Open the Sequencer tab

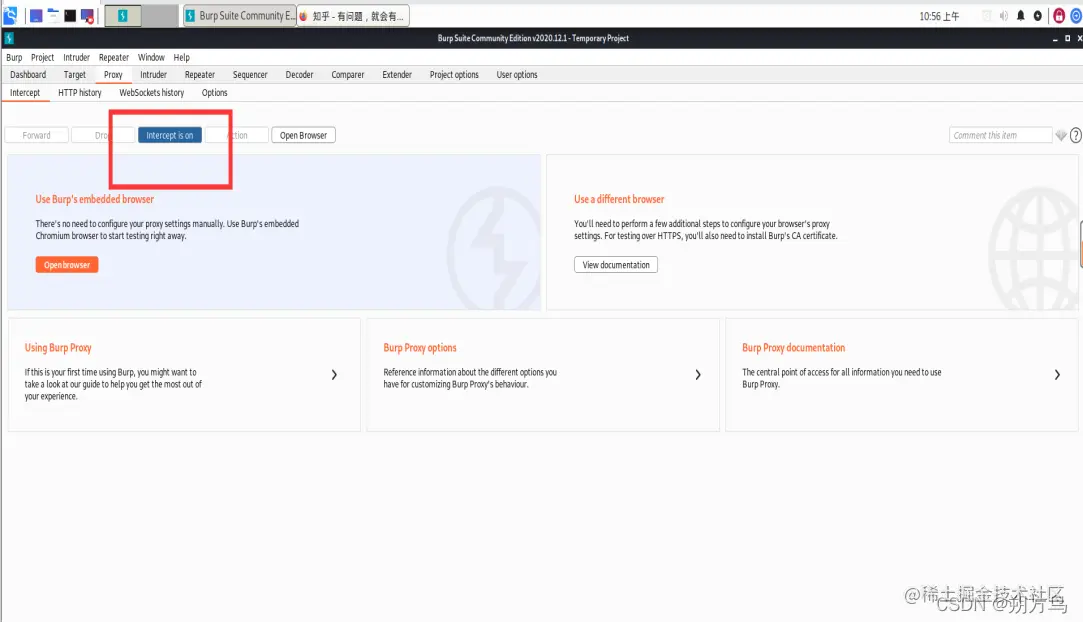click(x=249, y=75)
